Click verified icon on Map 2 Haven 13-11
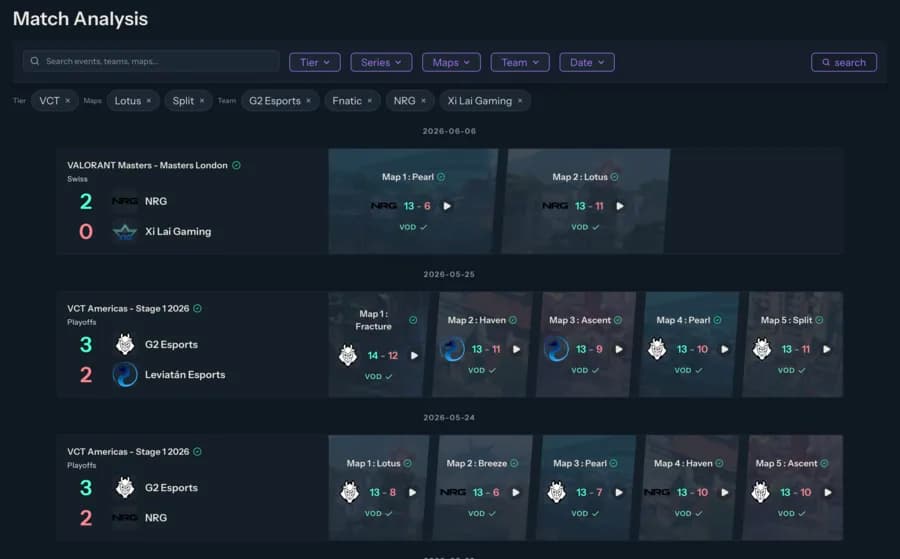The height and width of the screenshot is (559, 900). 513,320
